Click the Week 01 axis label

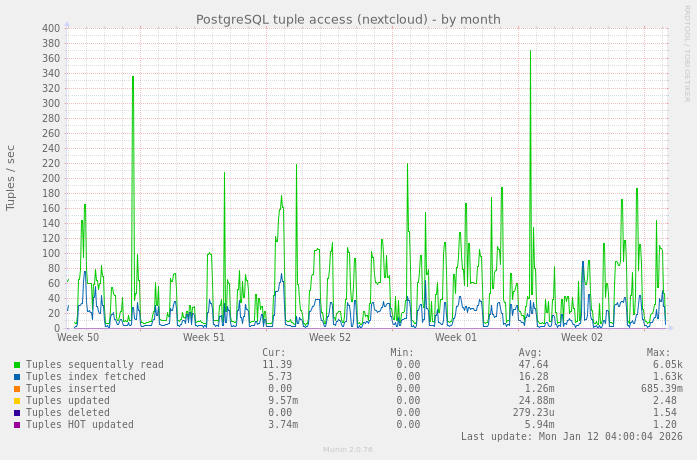[456, 337]
